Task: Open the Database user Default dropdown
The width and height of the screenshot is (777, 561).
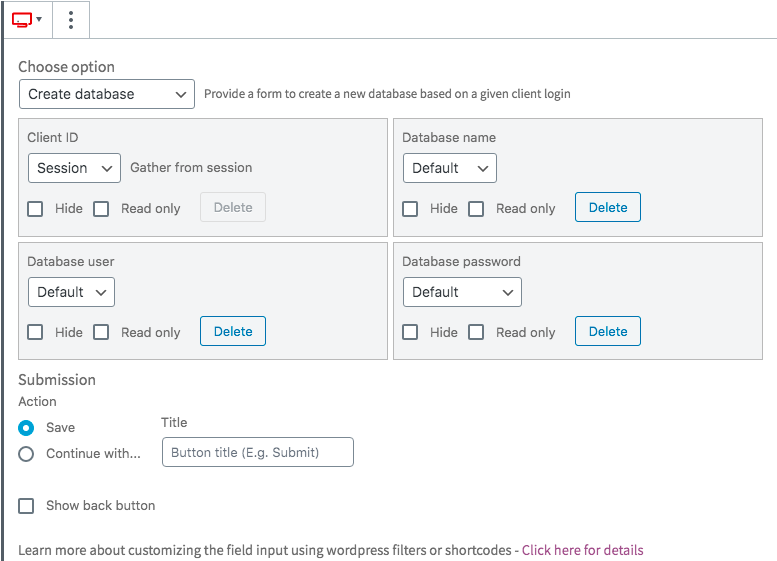Action: coord(71,292)
